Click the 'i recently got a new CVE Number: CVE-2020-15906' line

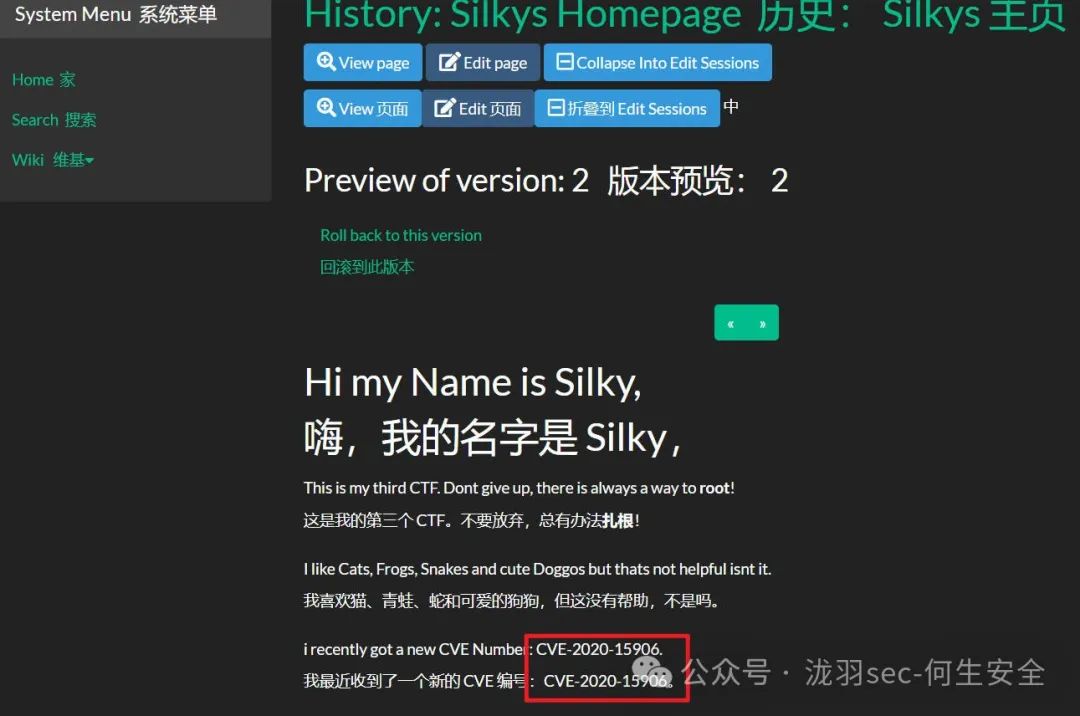coord(483,649)
